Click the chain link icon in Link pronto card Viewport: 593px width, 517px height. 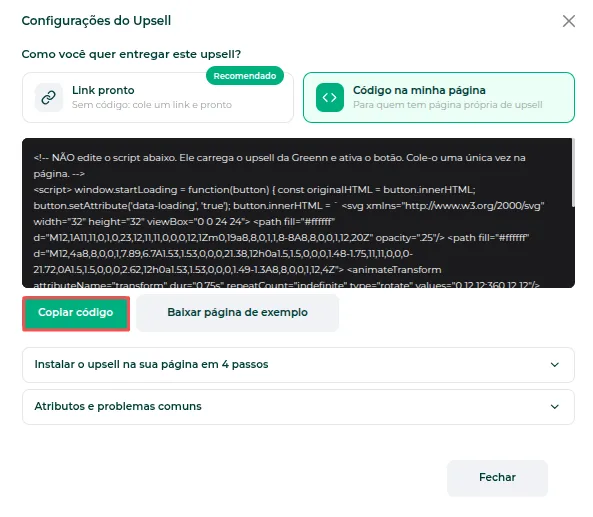(49, 98)
